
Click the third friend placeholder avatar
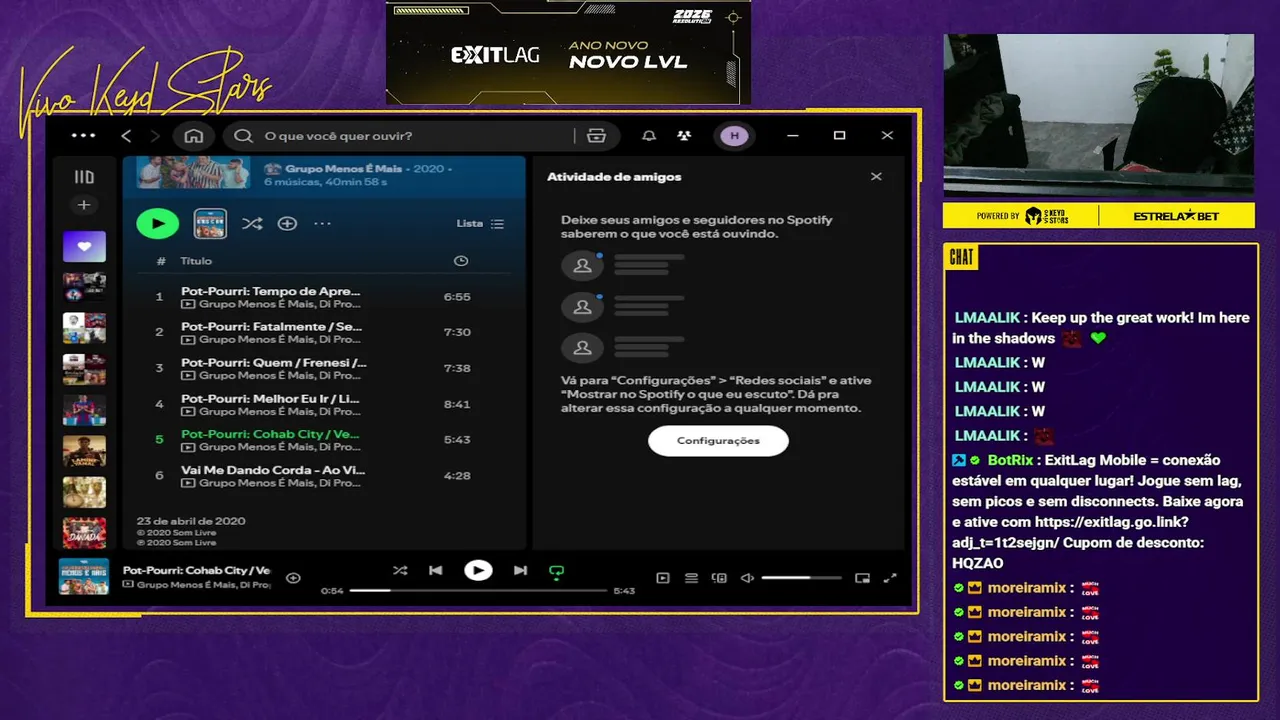coord(582,348)
